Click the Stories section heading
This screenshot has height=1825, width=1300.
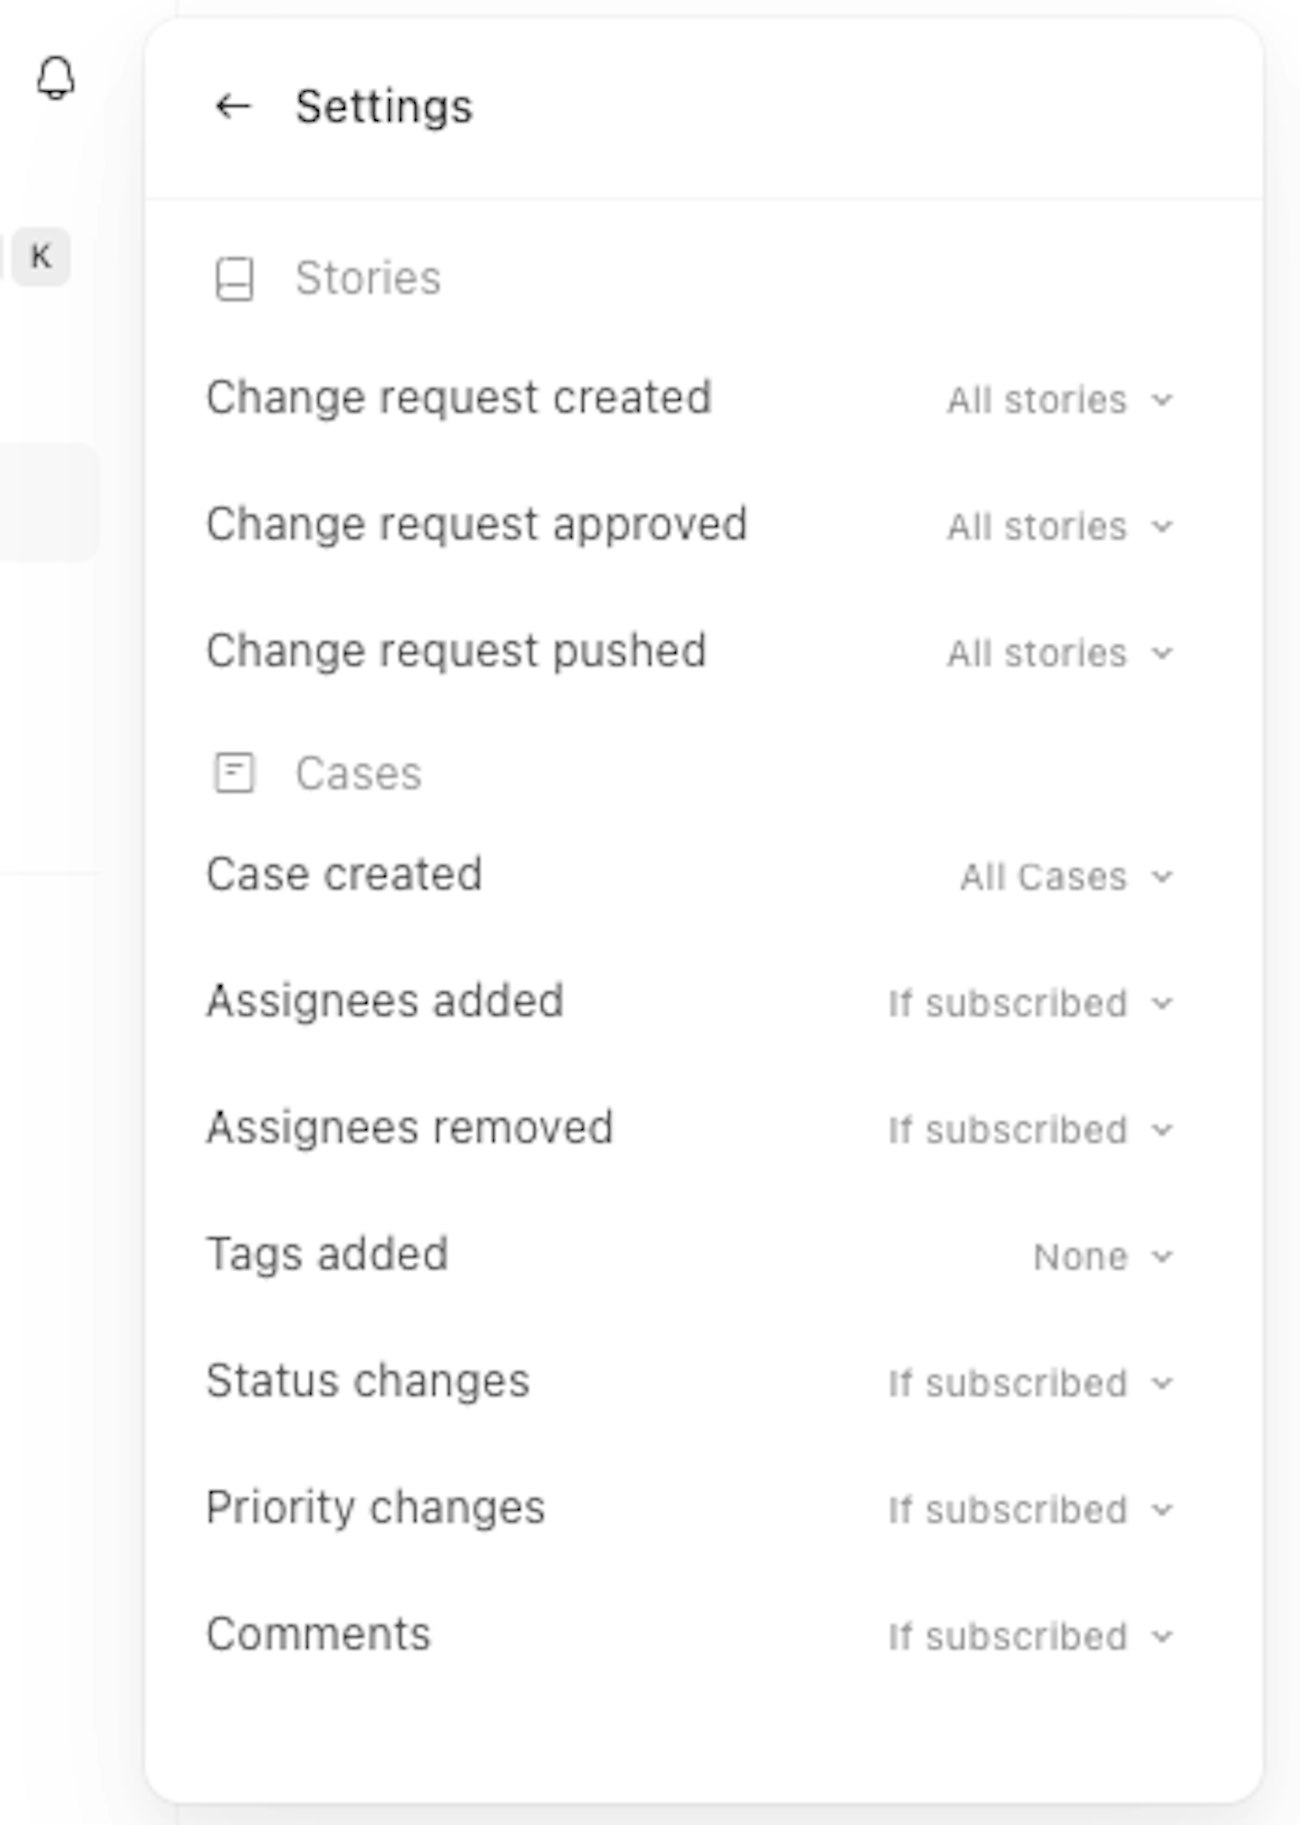click(368, 278)
